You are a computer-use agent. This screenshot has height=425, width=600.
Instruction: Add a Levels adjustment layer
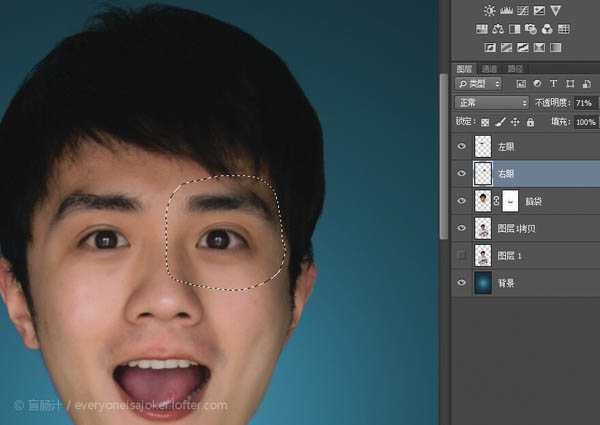point(506,11)
